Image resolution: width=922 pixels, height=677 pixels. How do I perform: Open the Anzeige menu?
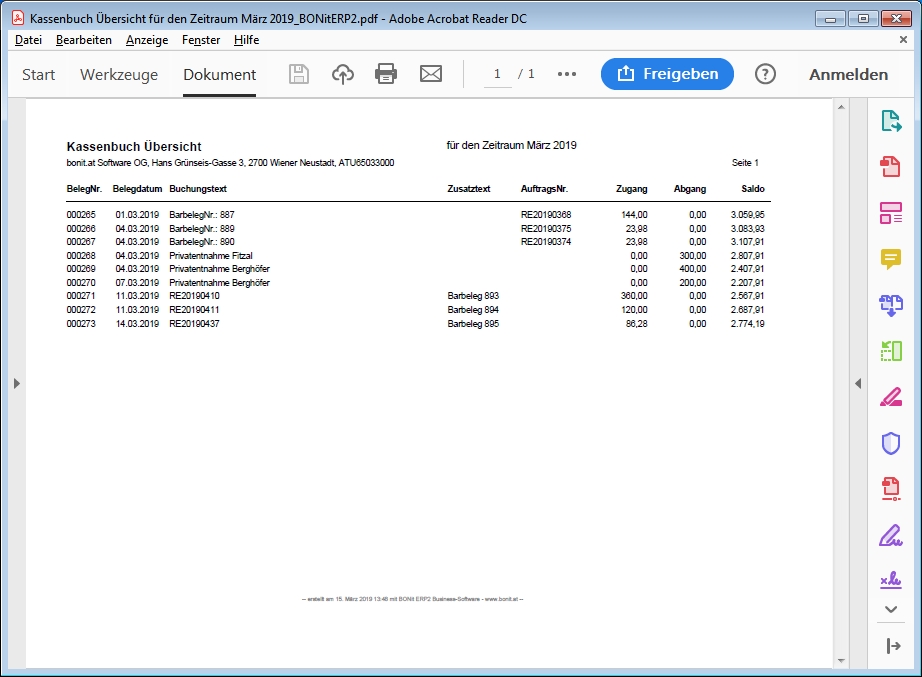[146, 40]
